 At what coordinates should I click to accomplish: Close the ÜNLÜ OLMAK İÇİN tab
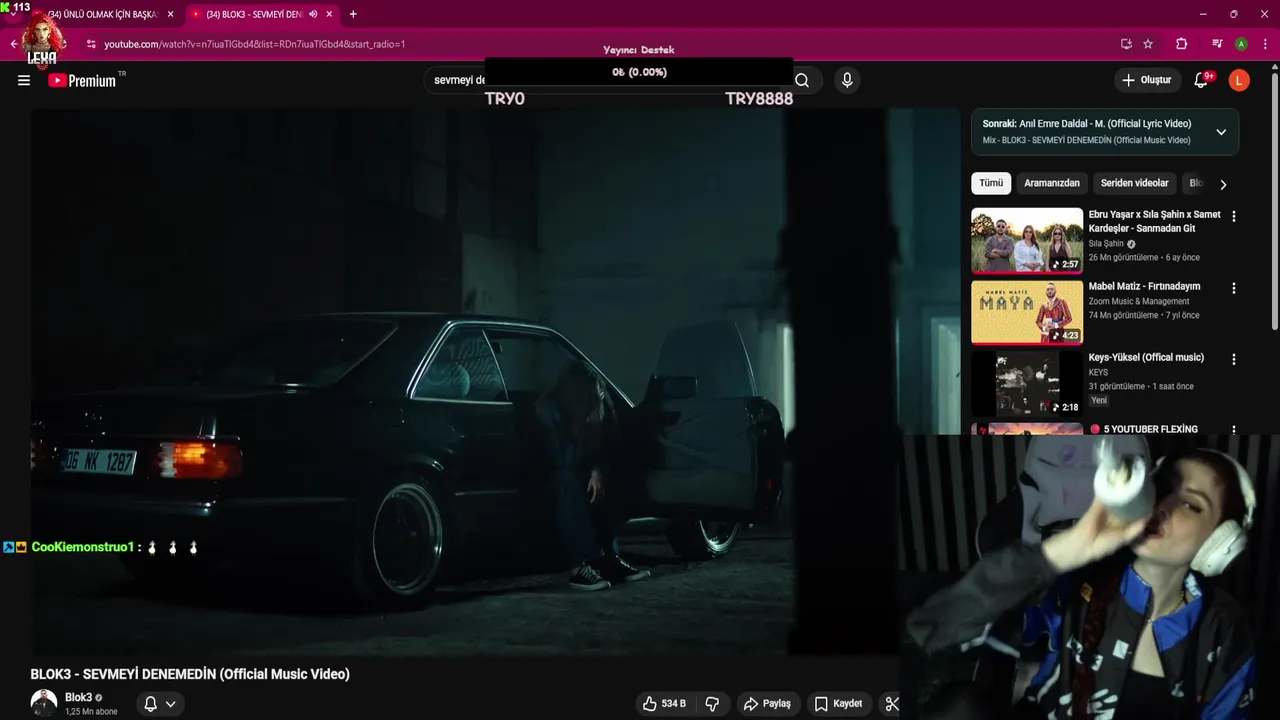(170, 14)
